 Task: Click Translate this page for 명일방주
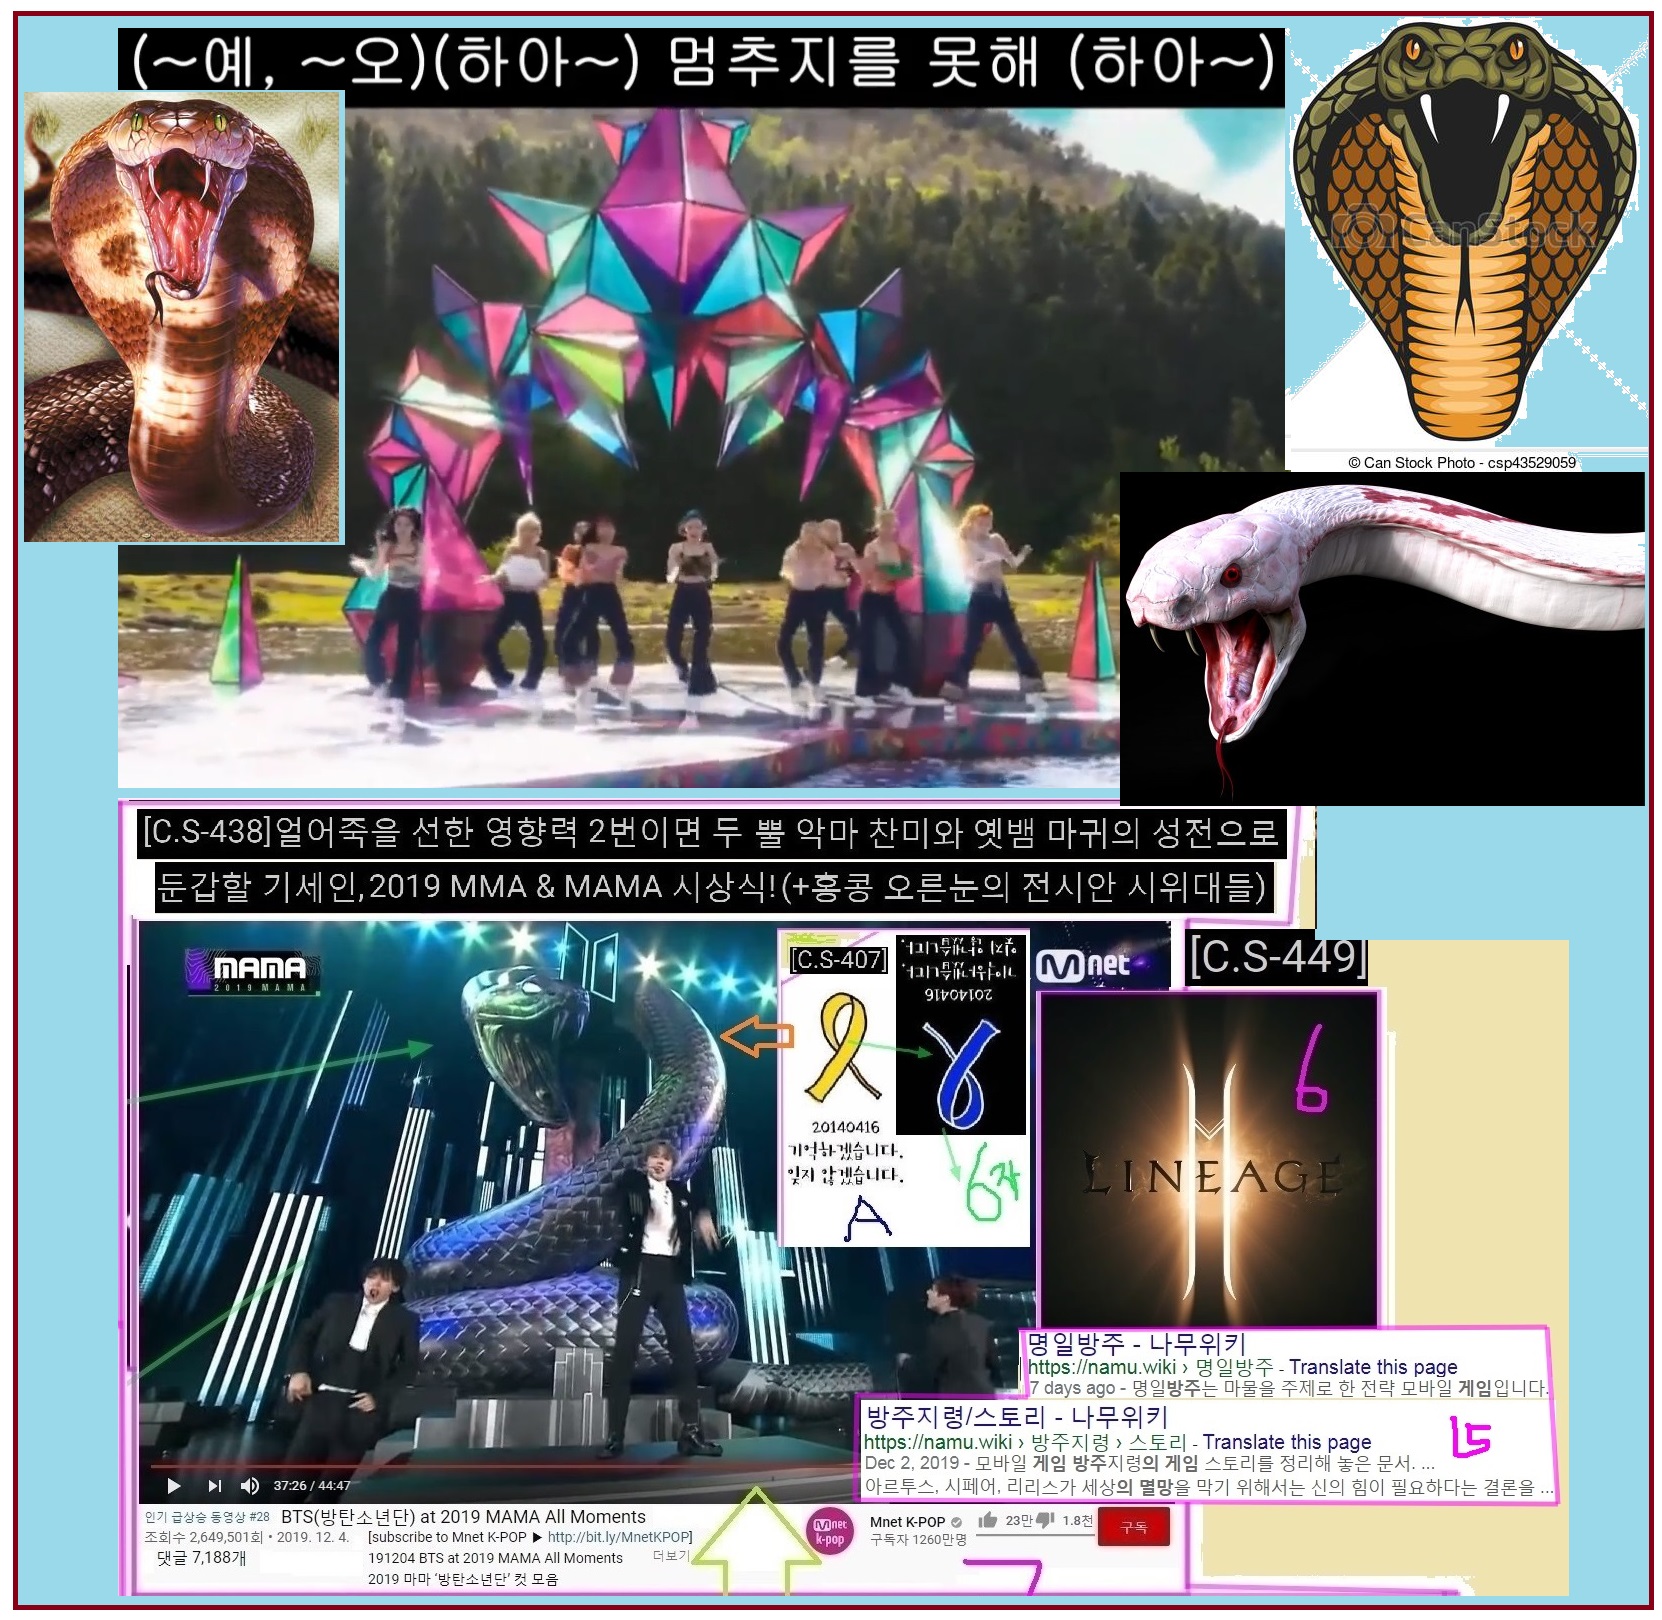1373,1367
